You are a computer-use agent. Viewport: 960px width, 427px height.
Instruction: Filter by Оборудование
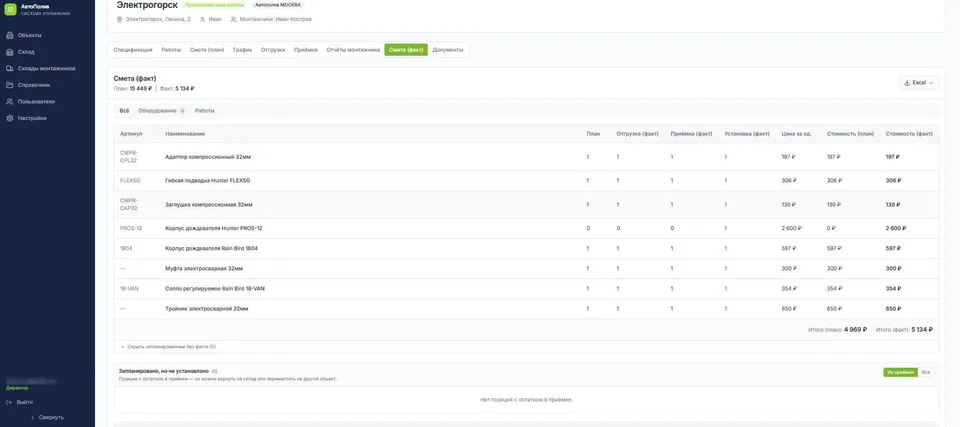click(x=162, y=111)
